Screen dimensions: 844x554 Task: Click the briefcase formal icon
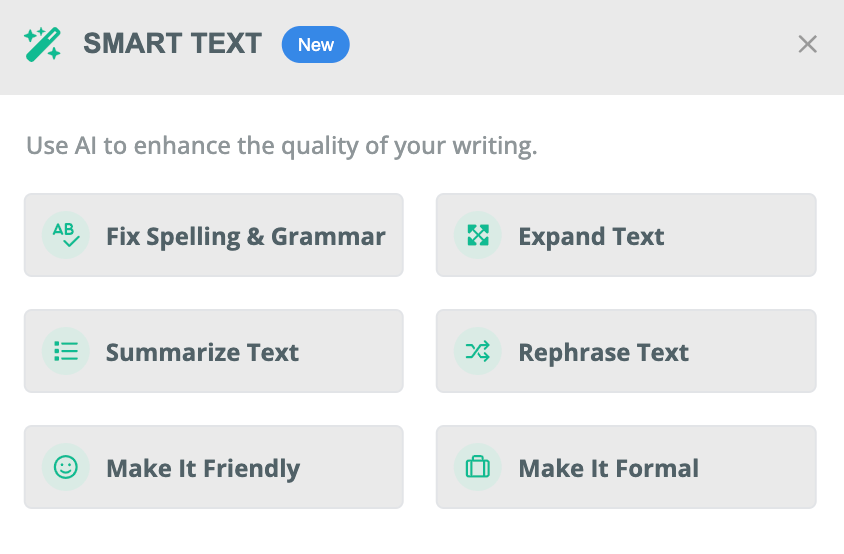(477, 468)
